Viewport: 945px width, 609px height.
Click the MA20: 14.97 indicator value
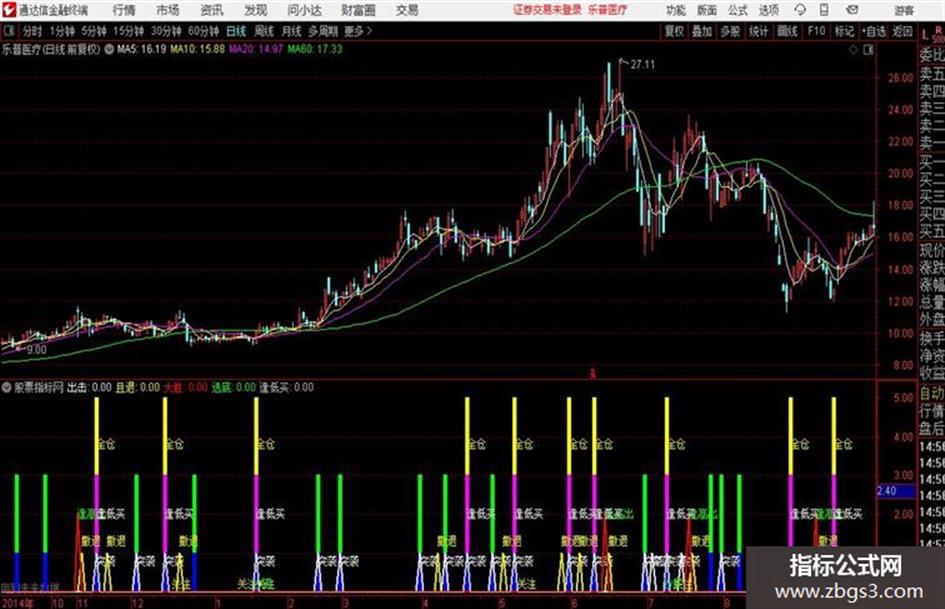(256, 49)
